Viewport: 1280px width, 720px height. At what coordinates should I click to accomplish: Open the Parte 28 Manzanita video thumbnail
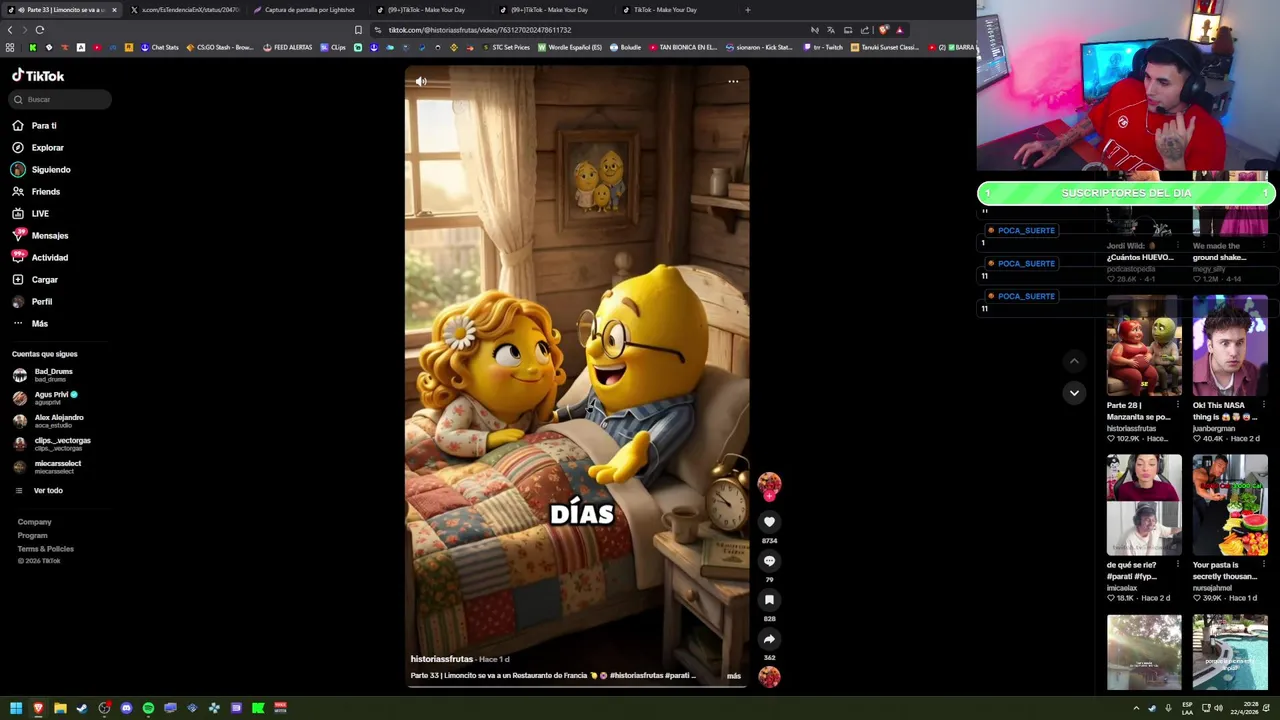click(x=1144, y=346)
